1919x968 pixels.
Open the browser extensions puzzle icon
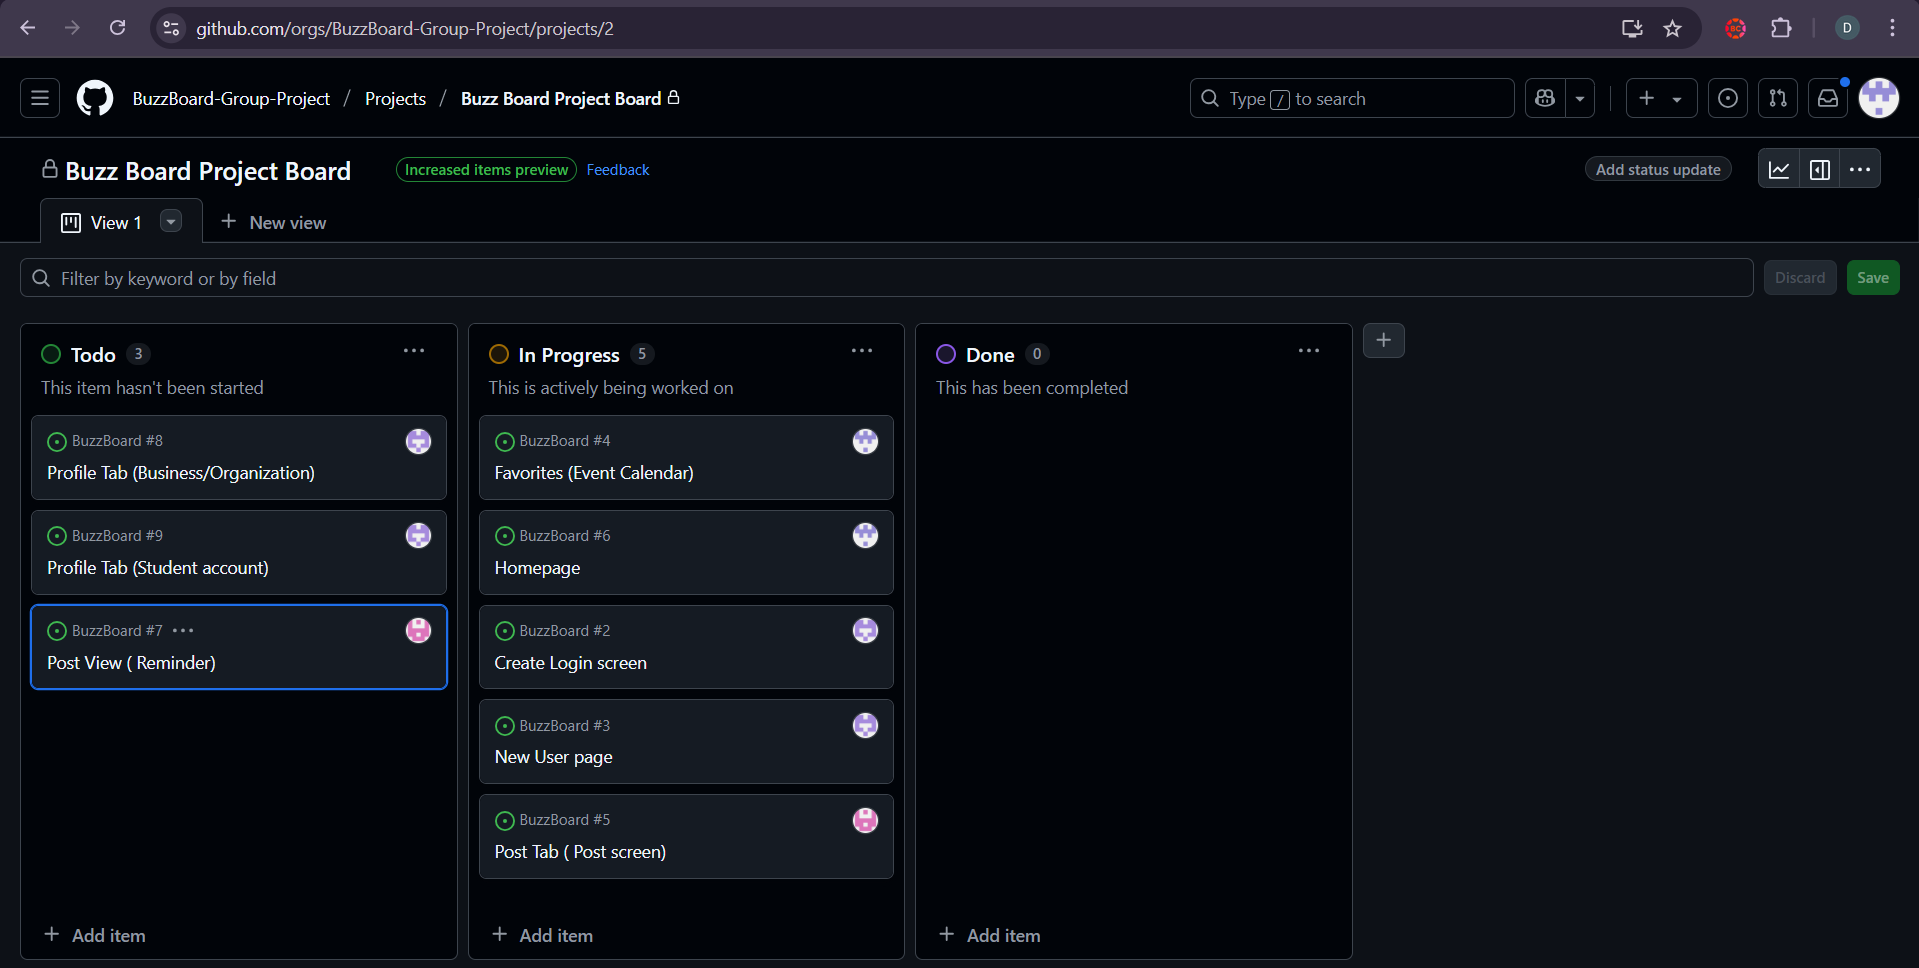pyautogui.click(x=1781, y=28)
